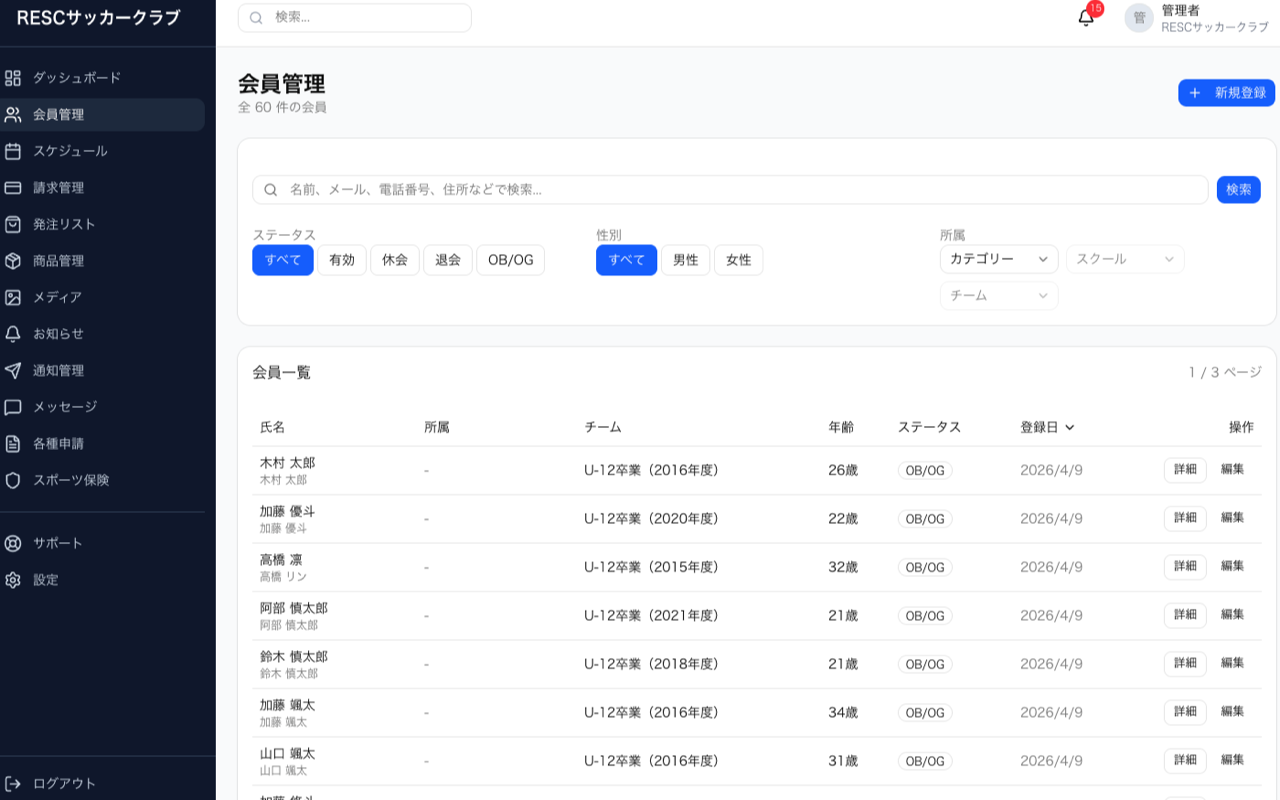Screen dimensions: 1280x800
Task: Click the schedule calendar icon in sidebar
Action: coord(13,151)
